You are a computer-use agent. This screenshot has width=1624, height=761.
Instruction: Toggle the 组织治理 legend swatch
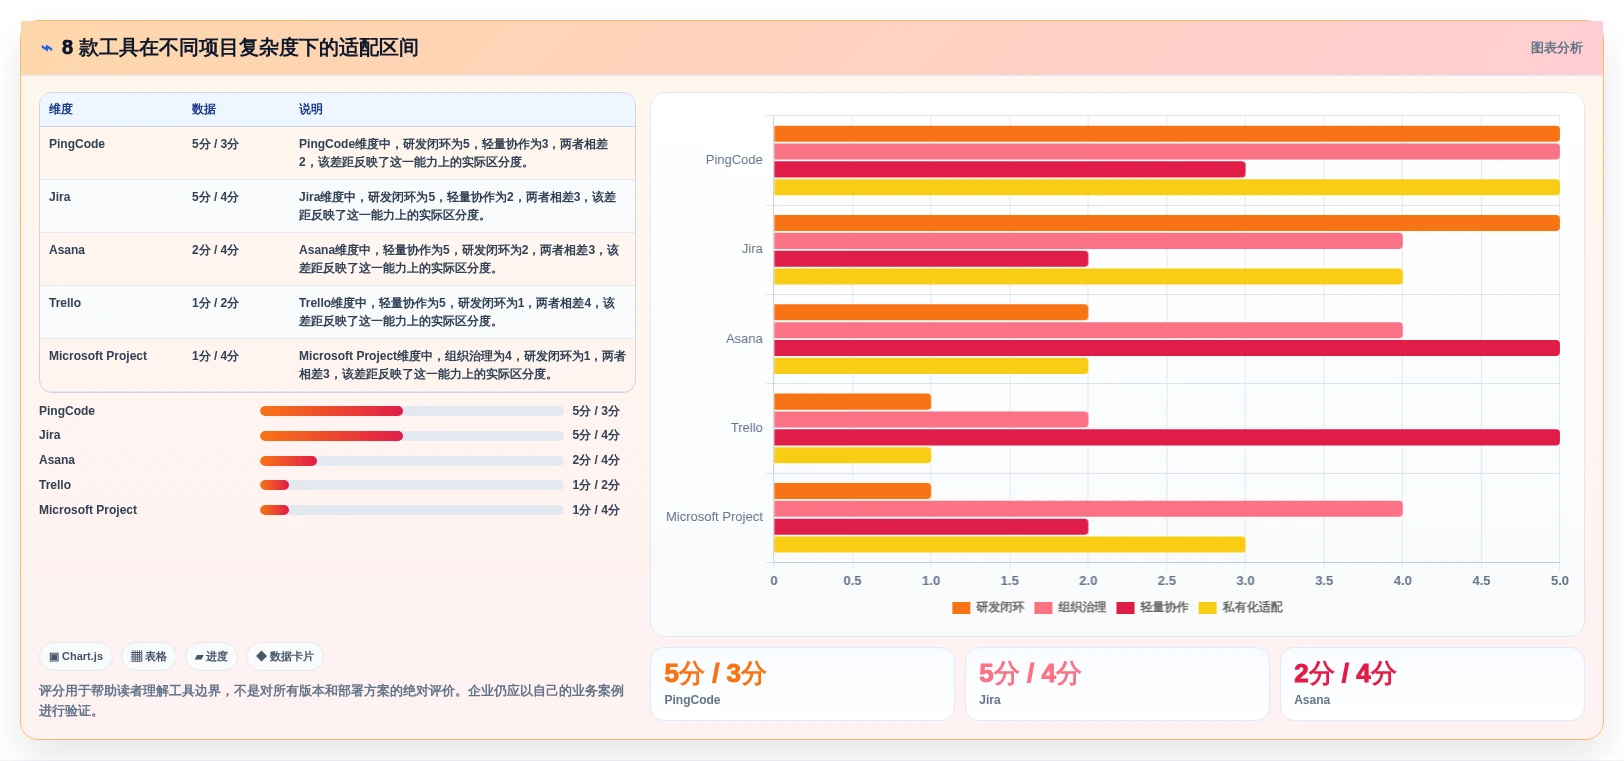[1043, 608]
